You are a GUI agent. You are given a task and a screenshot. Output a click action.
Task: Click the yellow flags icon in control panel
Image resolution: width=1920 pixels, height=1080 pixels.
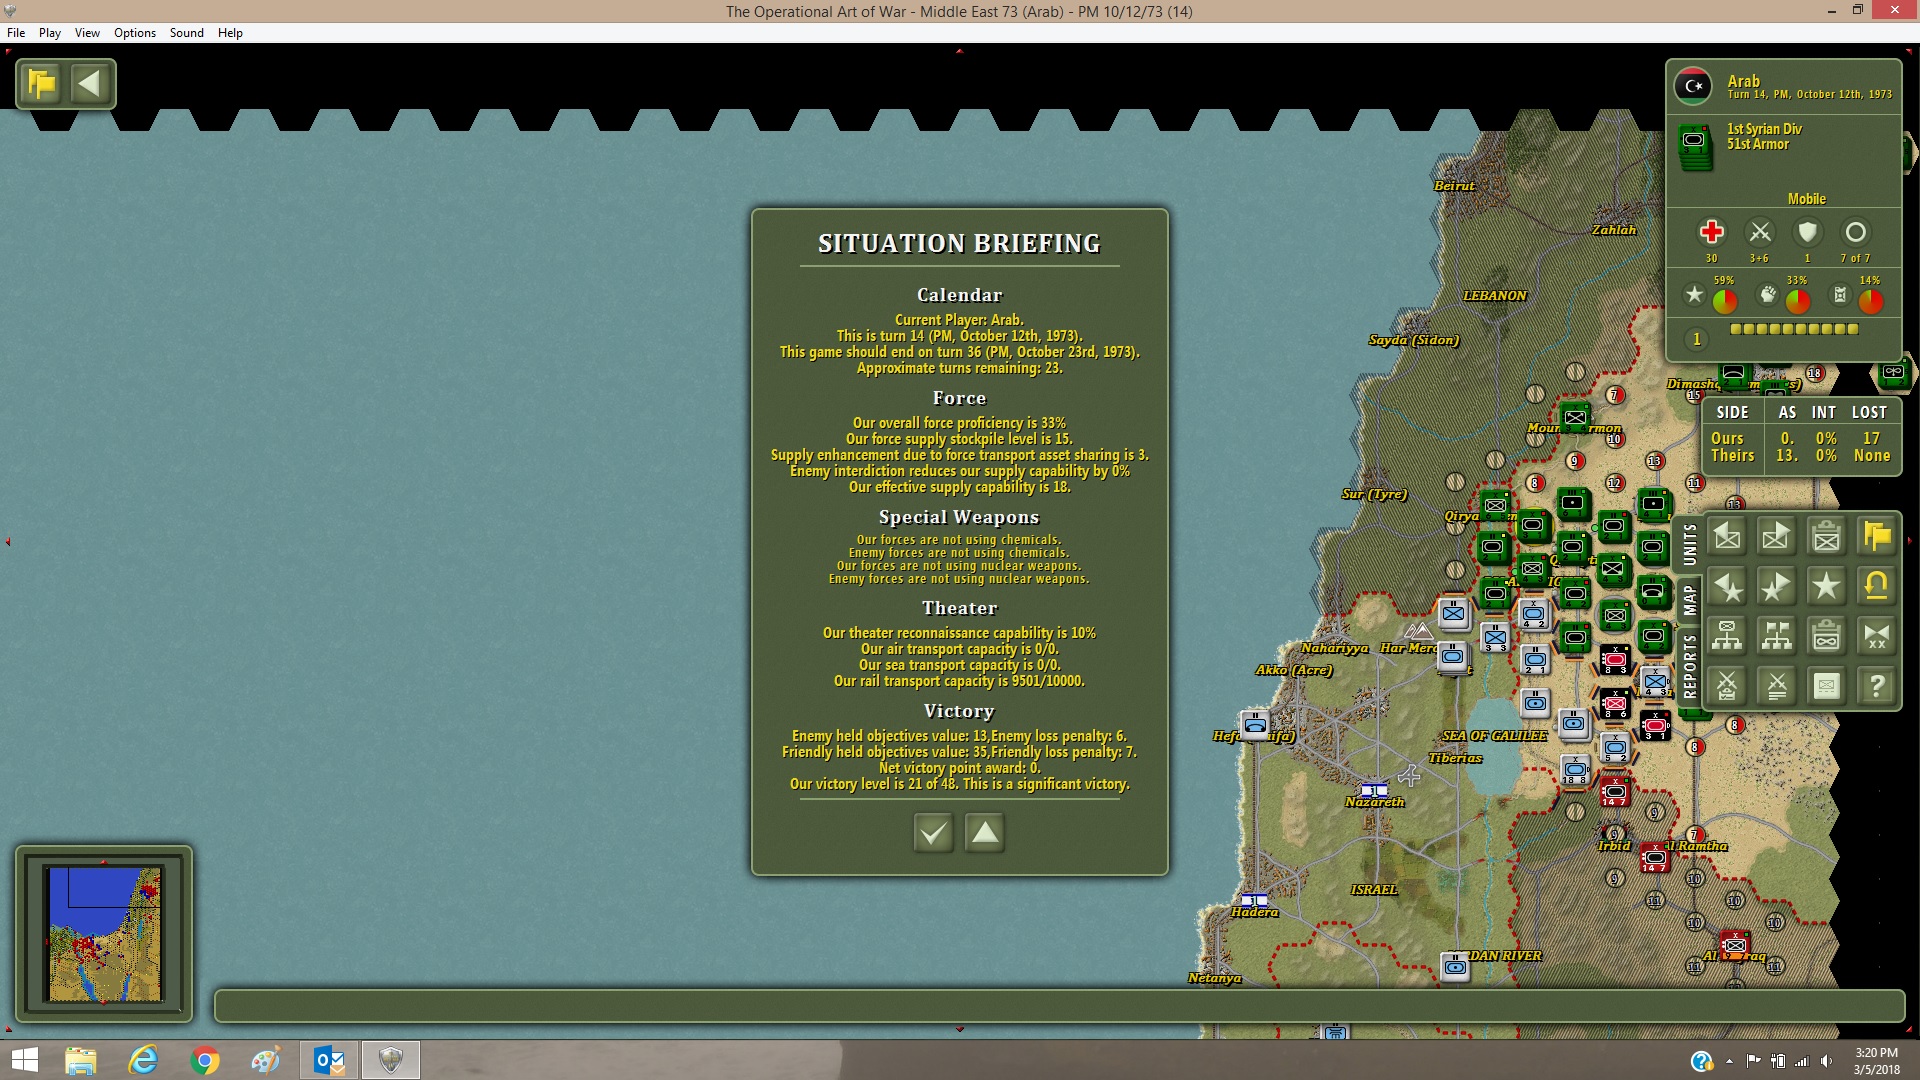pos(1877,537)
